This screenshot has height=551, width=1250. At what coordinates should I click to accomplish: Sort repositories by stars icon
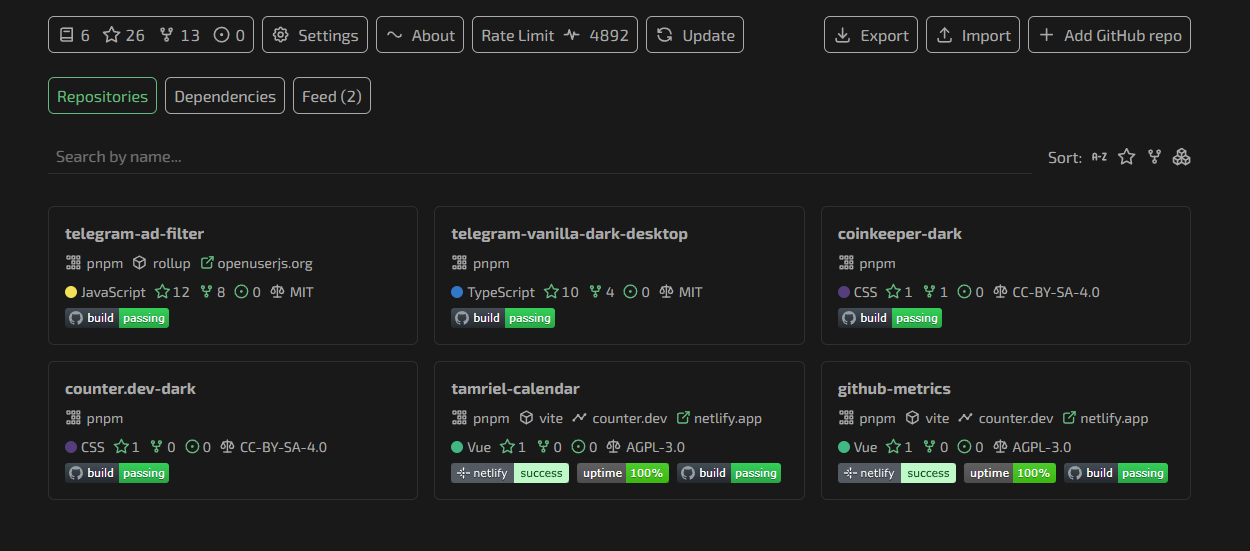click(x=1127, y=157)
